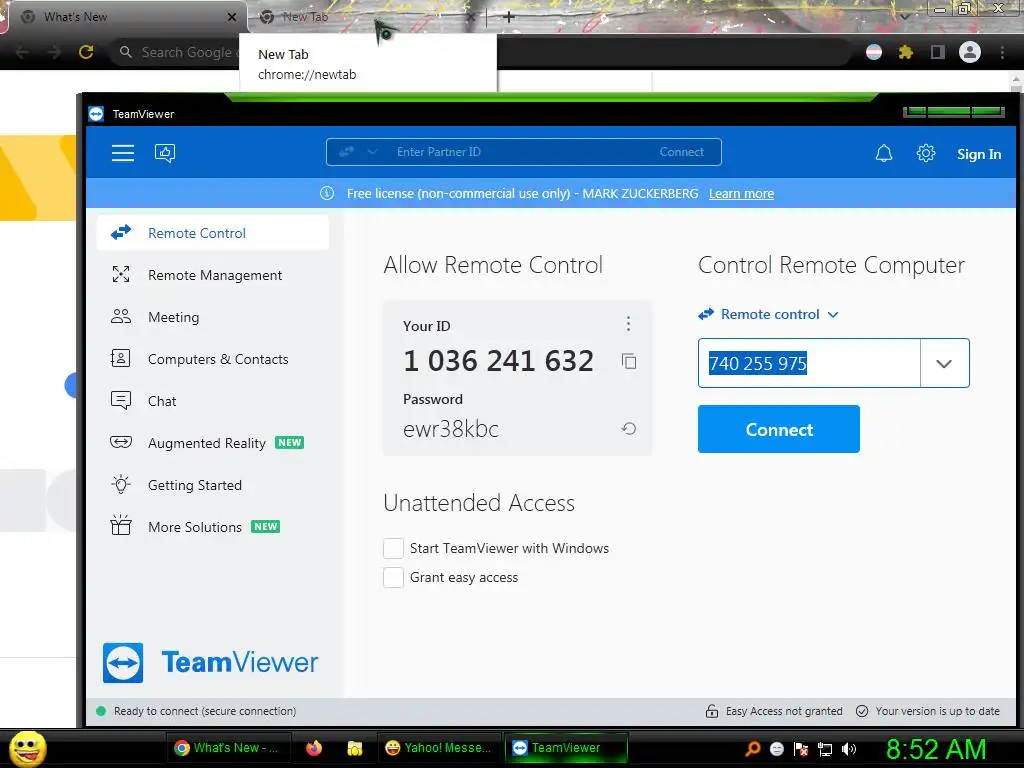1024x768 pixels.
Task: Click the version checkmark icon in status bar
Action: click(x=862, y=711)
